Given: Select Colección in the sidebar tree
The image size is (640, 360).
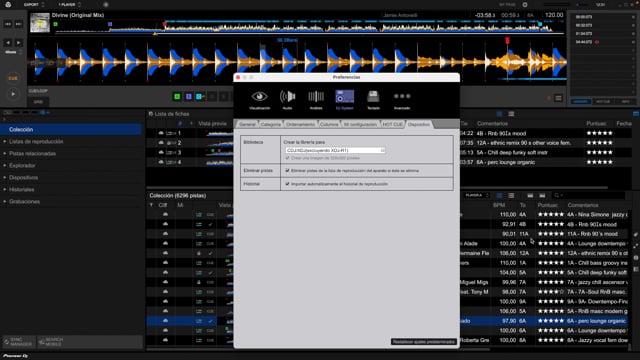Looking at the screenshot, I should [x=71, y=129].
